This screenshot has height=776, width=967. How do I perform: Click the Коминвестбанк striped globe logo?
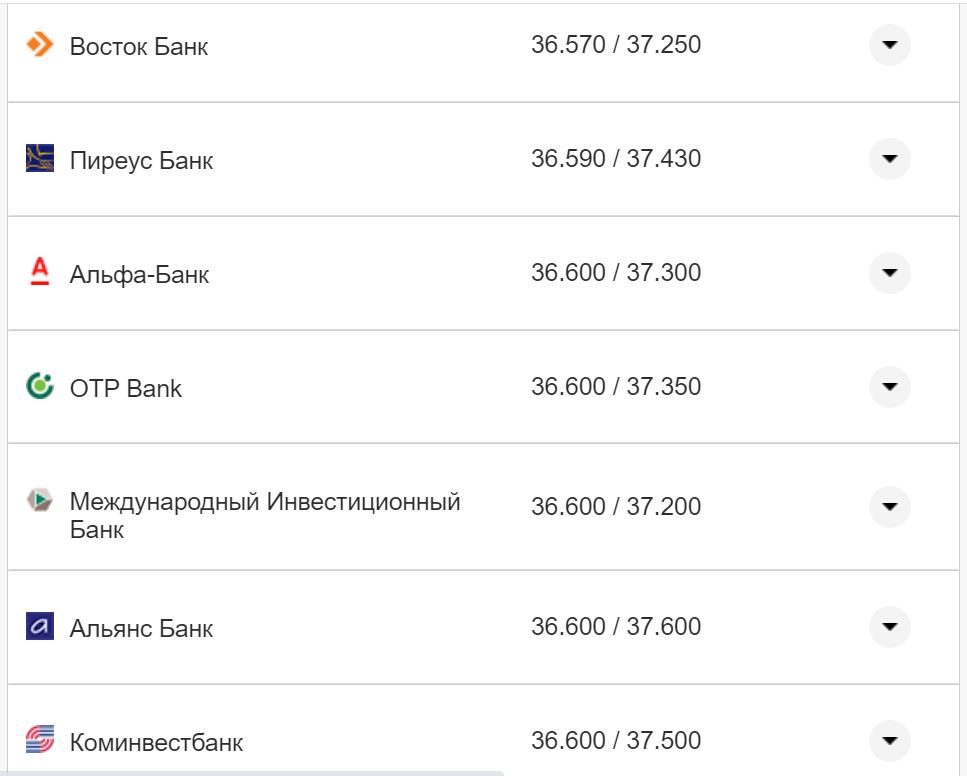tap(38, 741)
